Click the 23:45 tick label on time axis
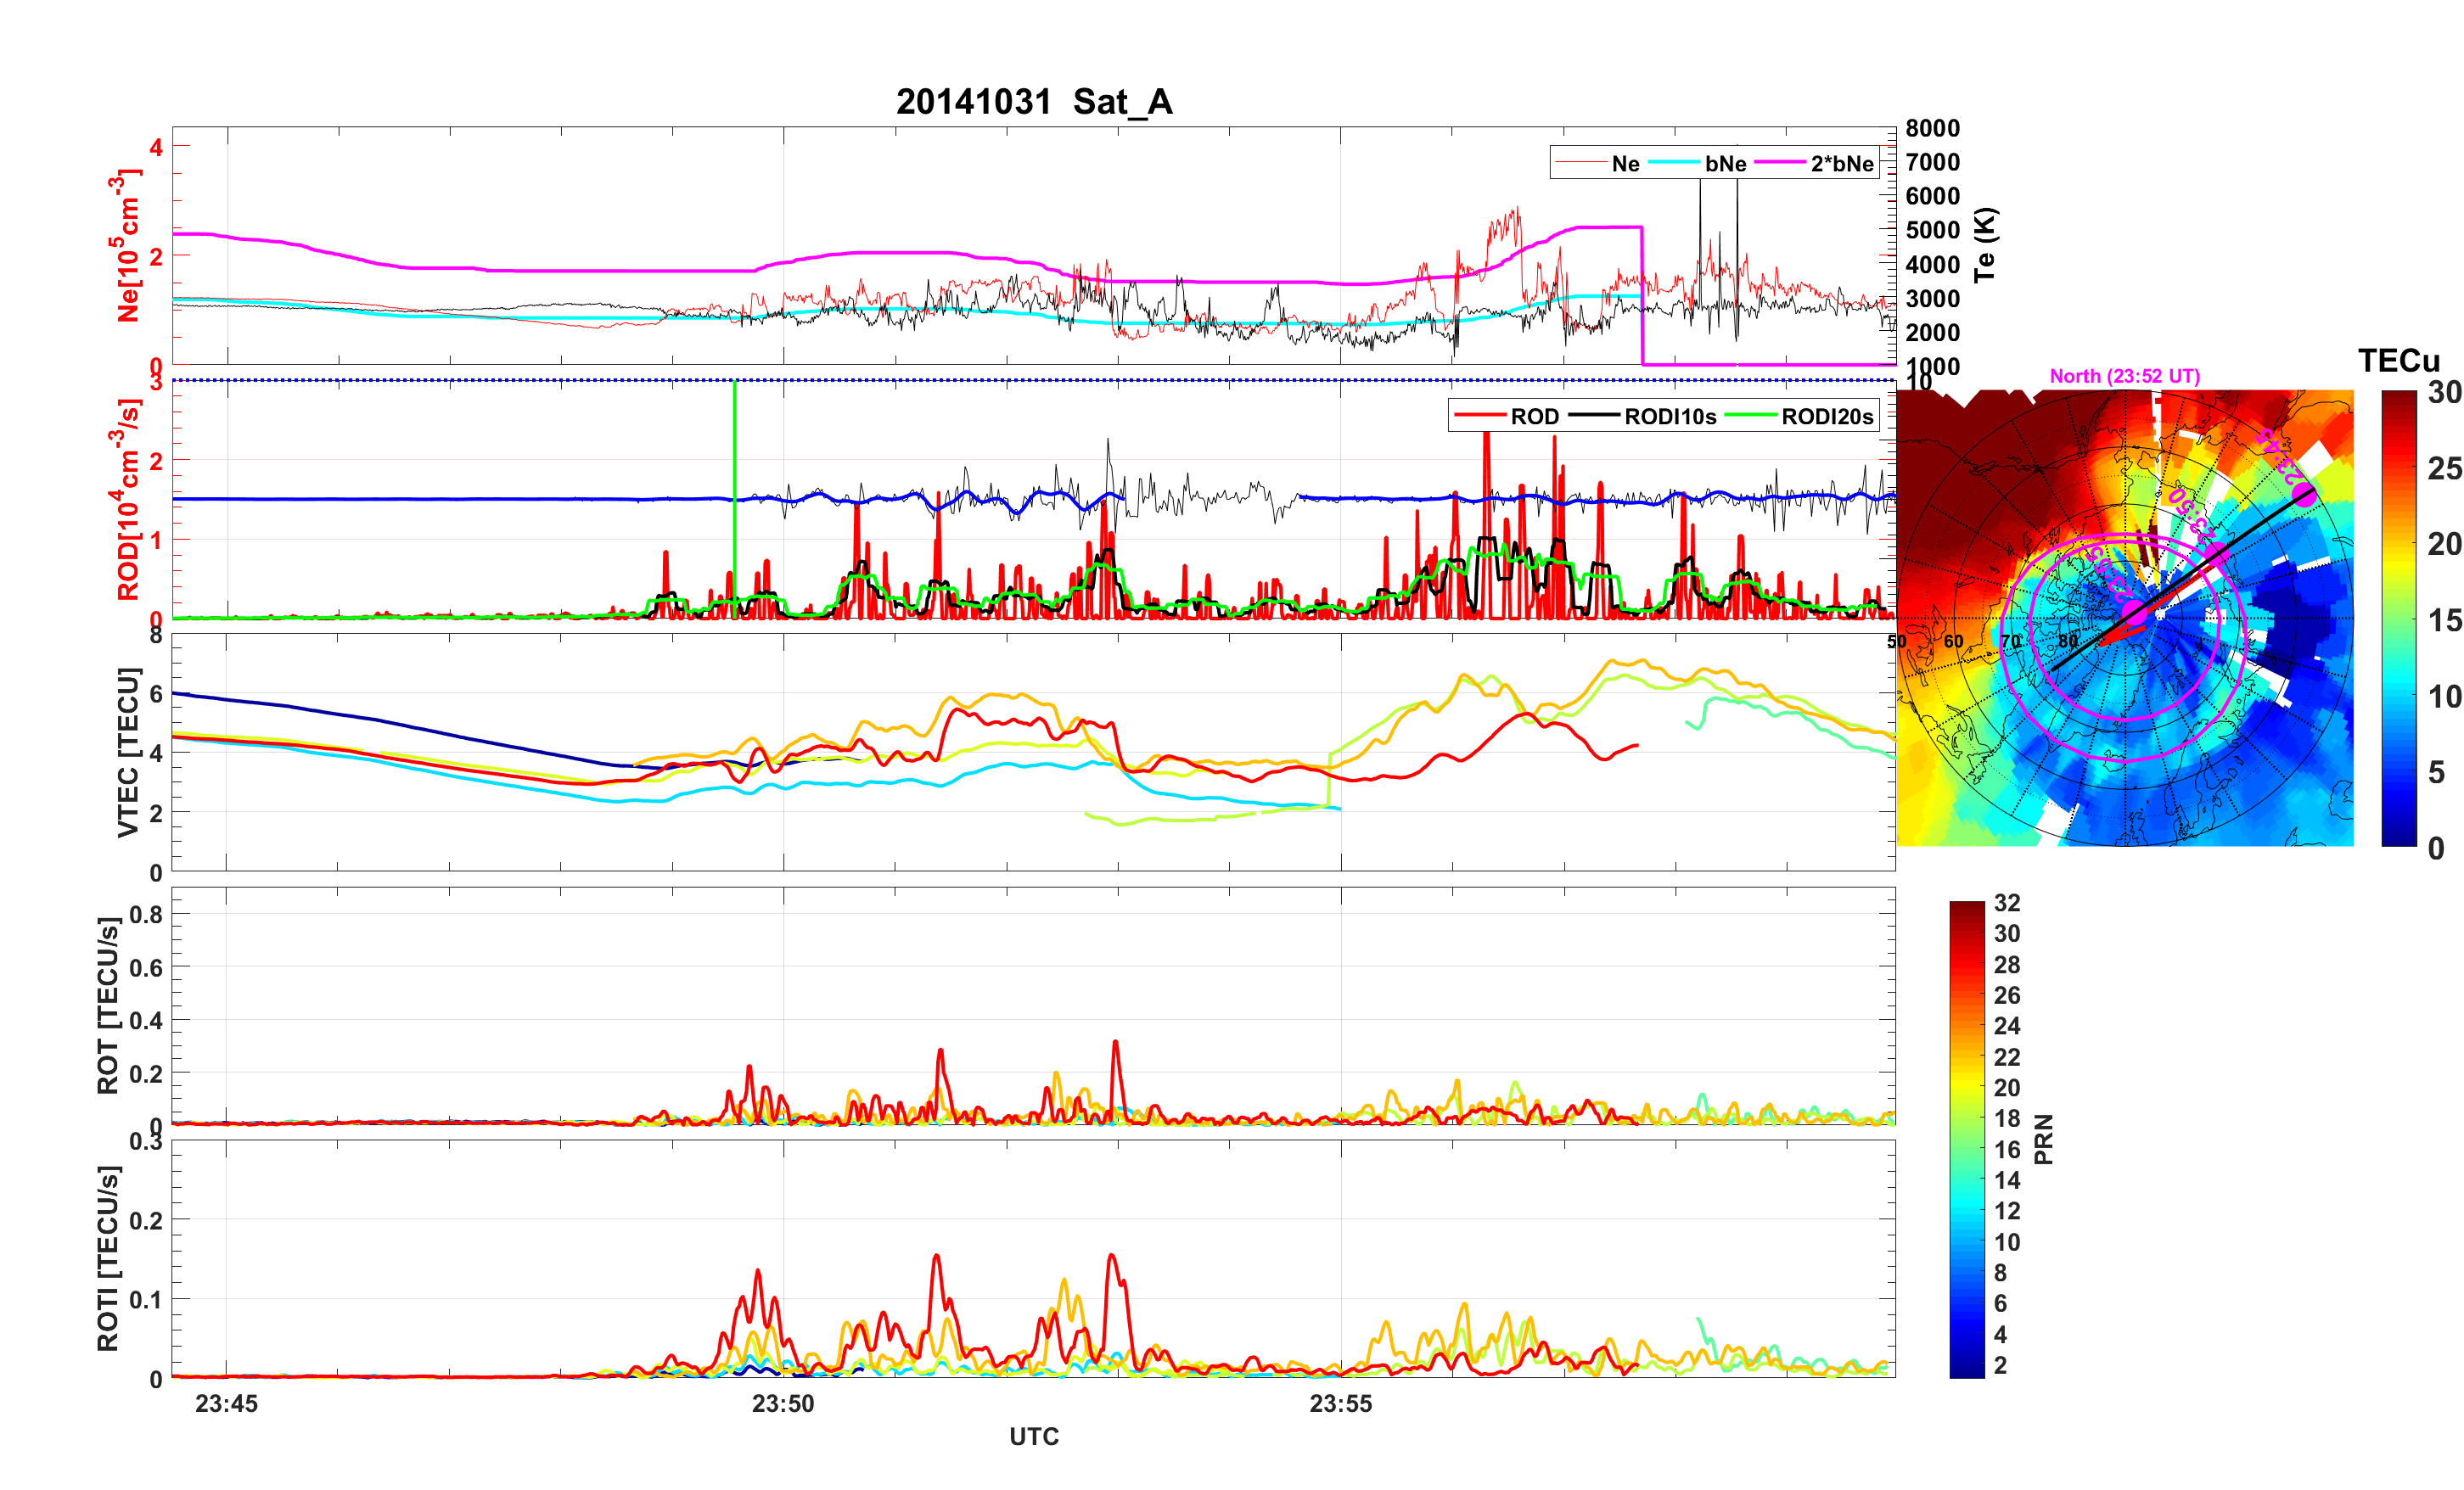This screenshot has height=1490, width=2464. (226, 1403)
